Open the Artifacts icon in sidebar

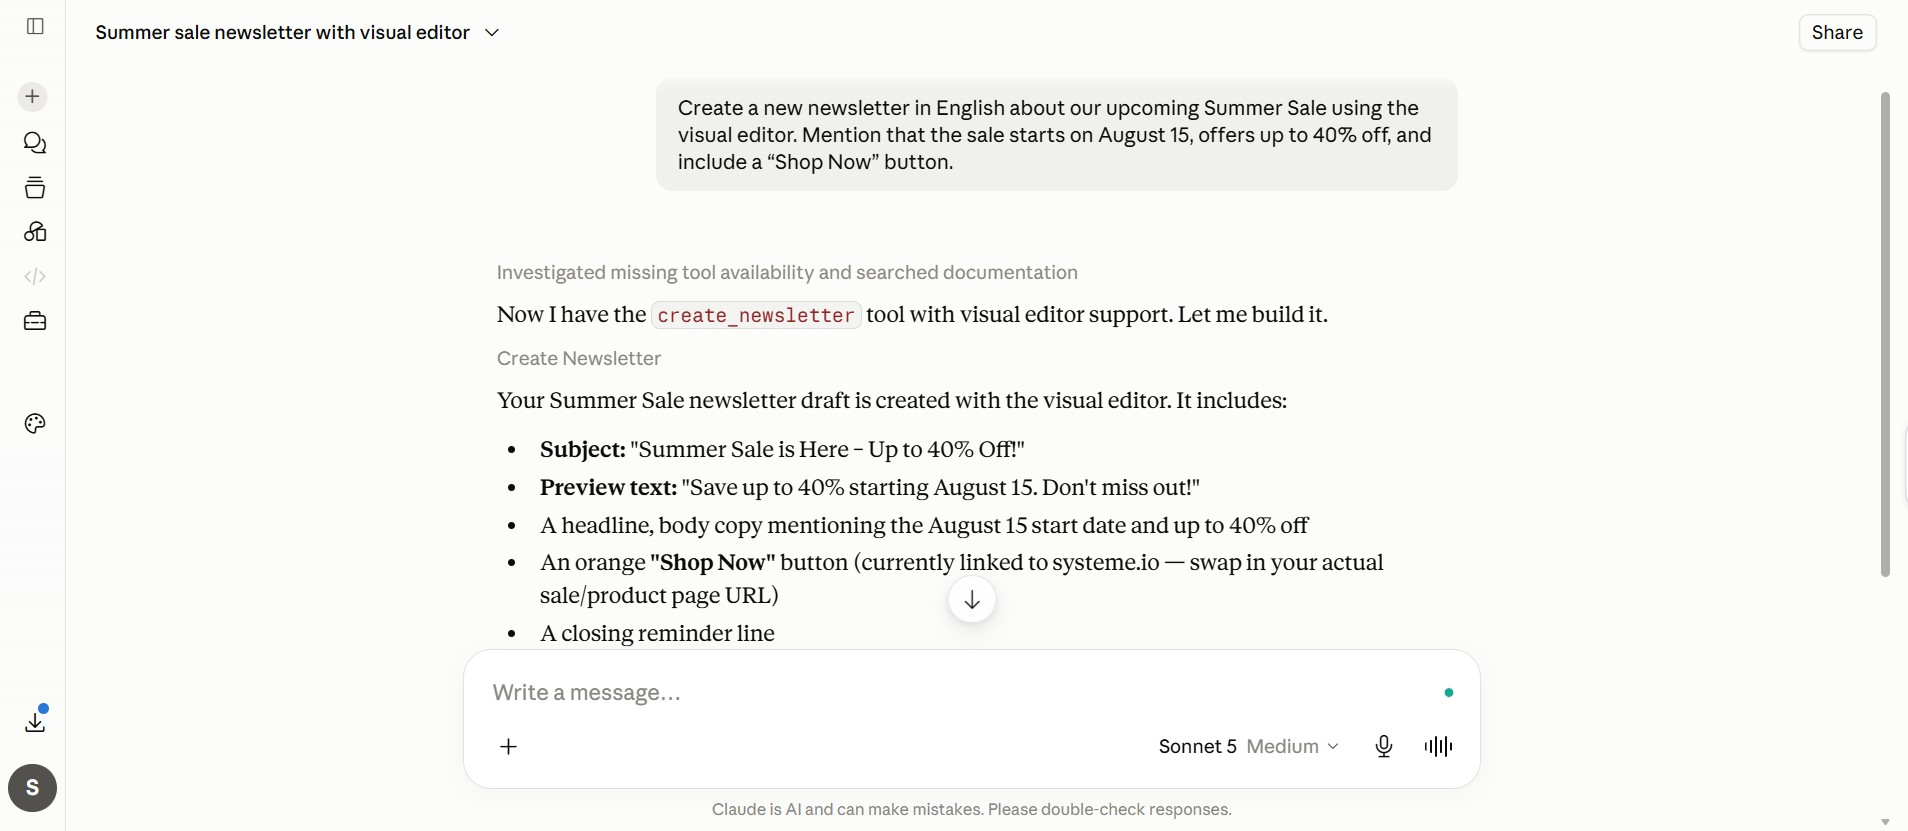[35, 232]
